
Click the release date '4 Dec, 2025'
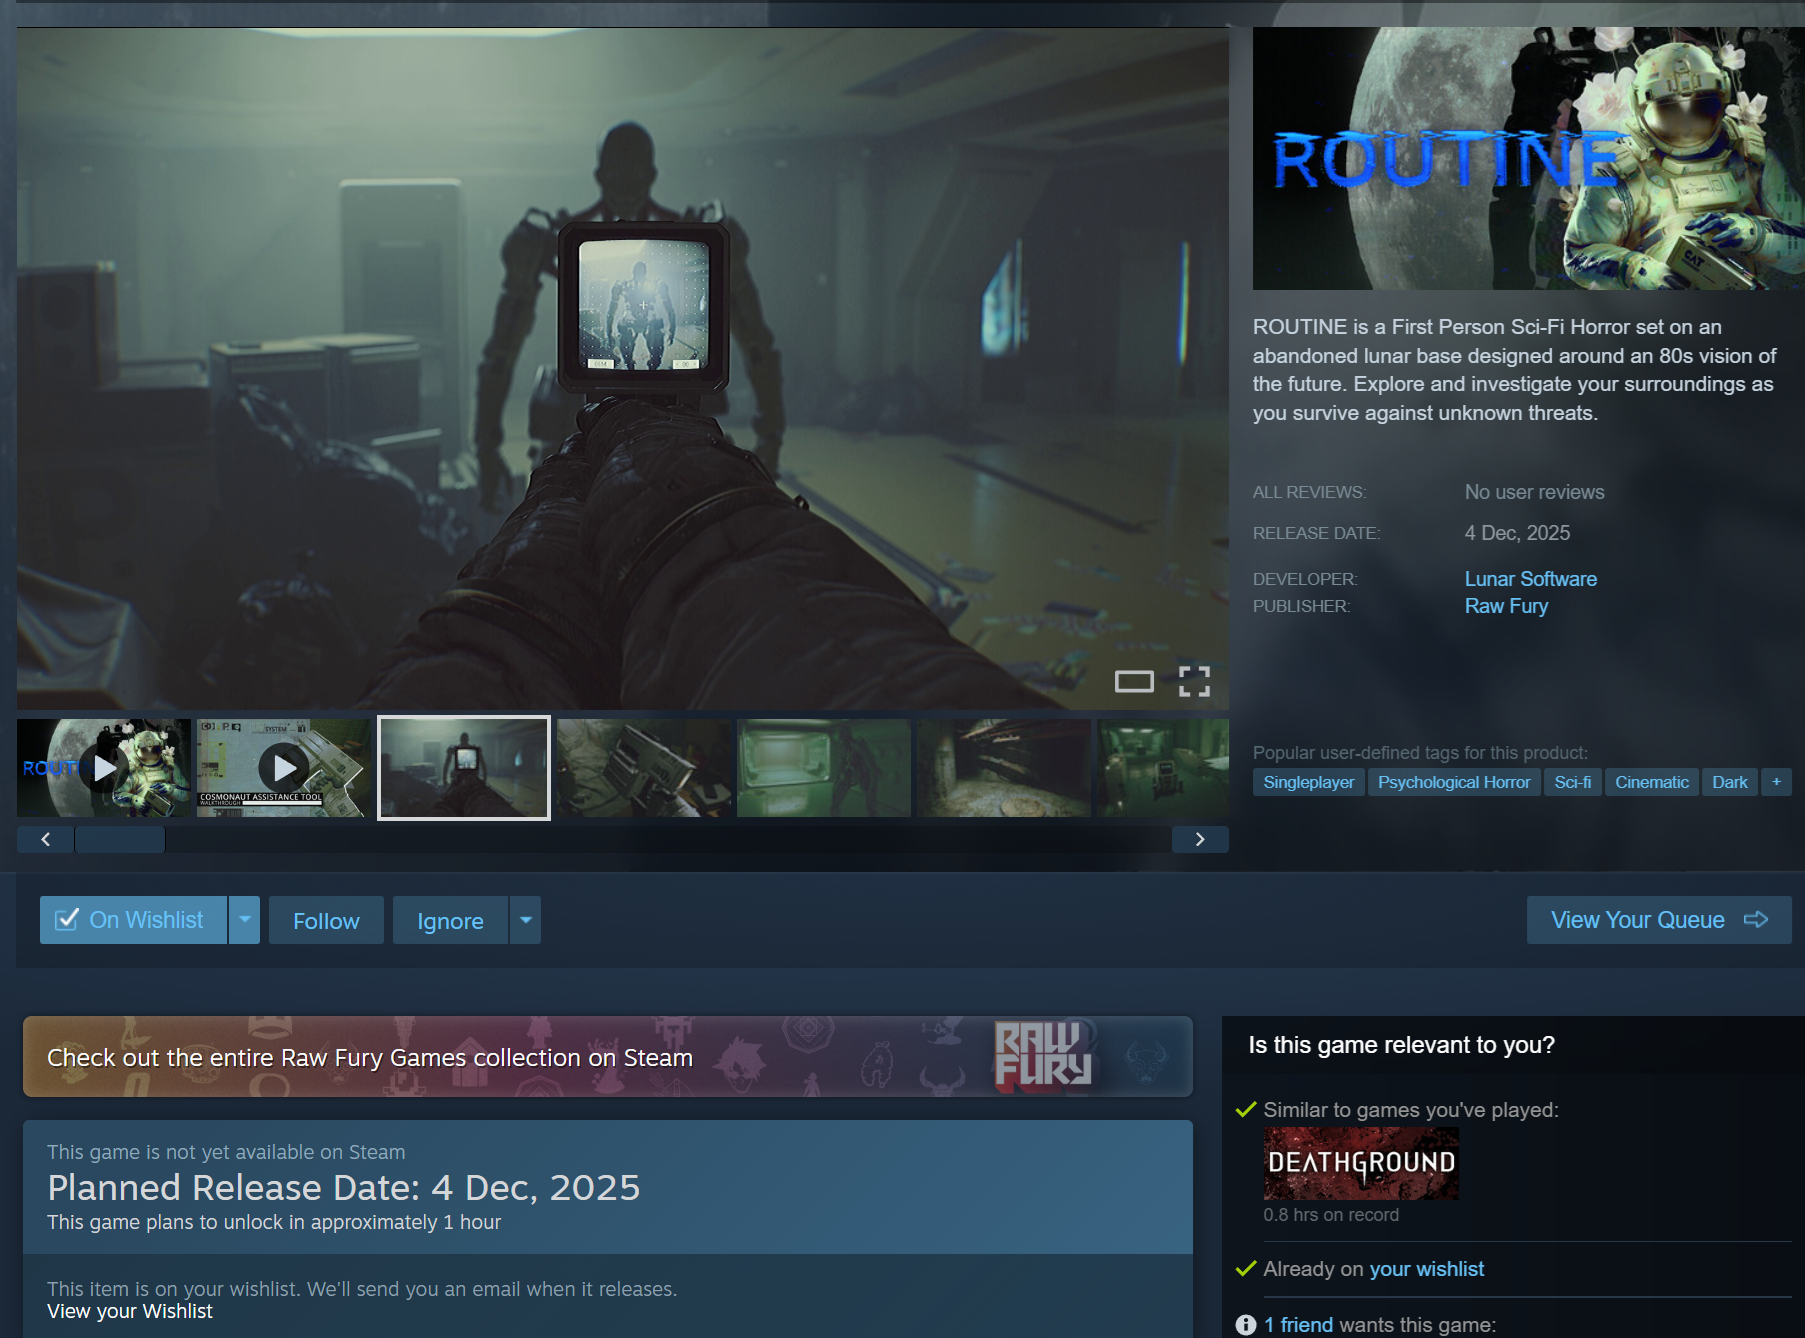pyautogui.click(x=1517, y=533)
